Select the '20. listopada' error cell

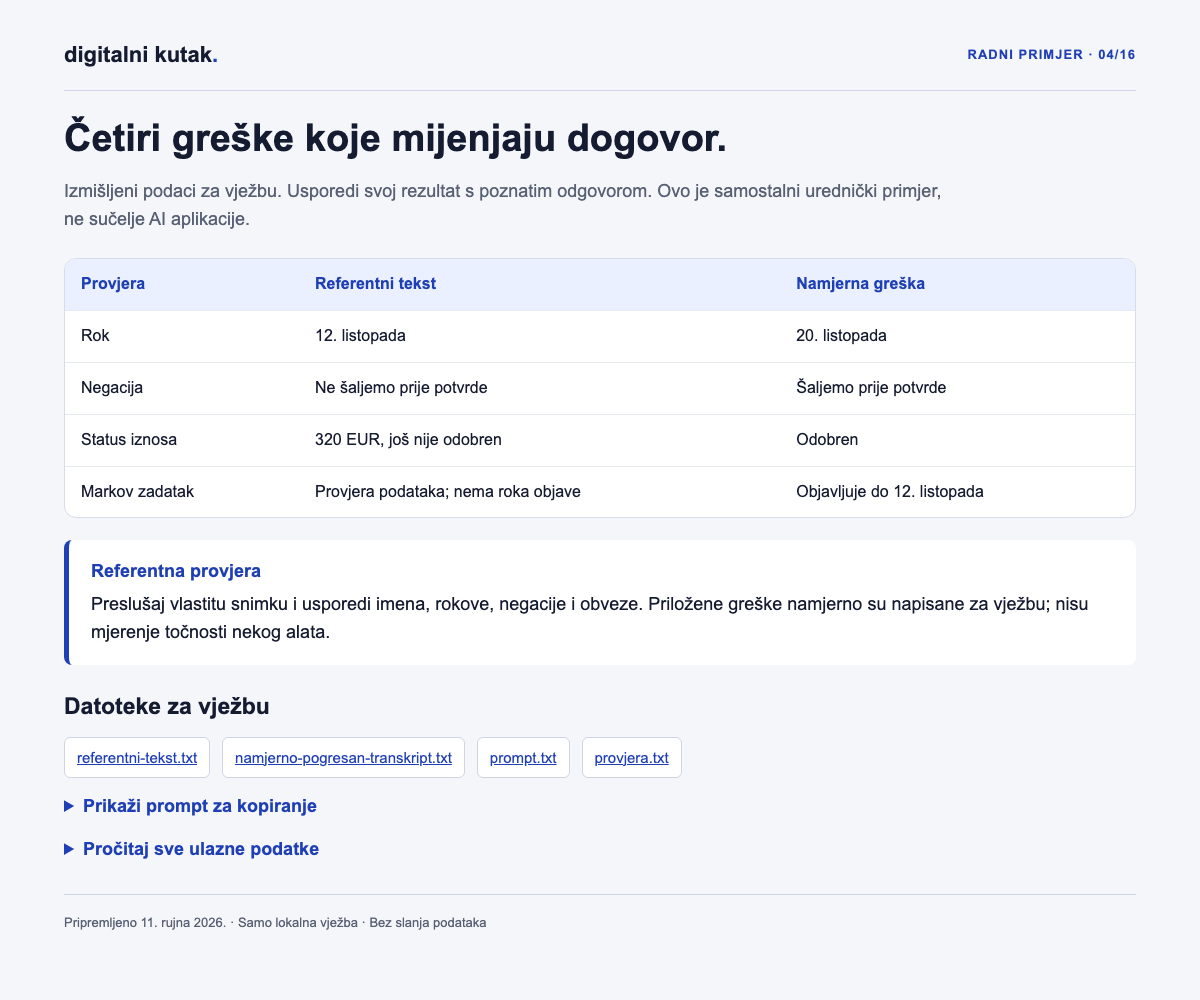(x=958, y=336)
